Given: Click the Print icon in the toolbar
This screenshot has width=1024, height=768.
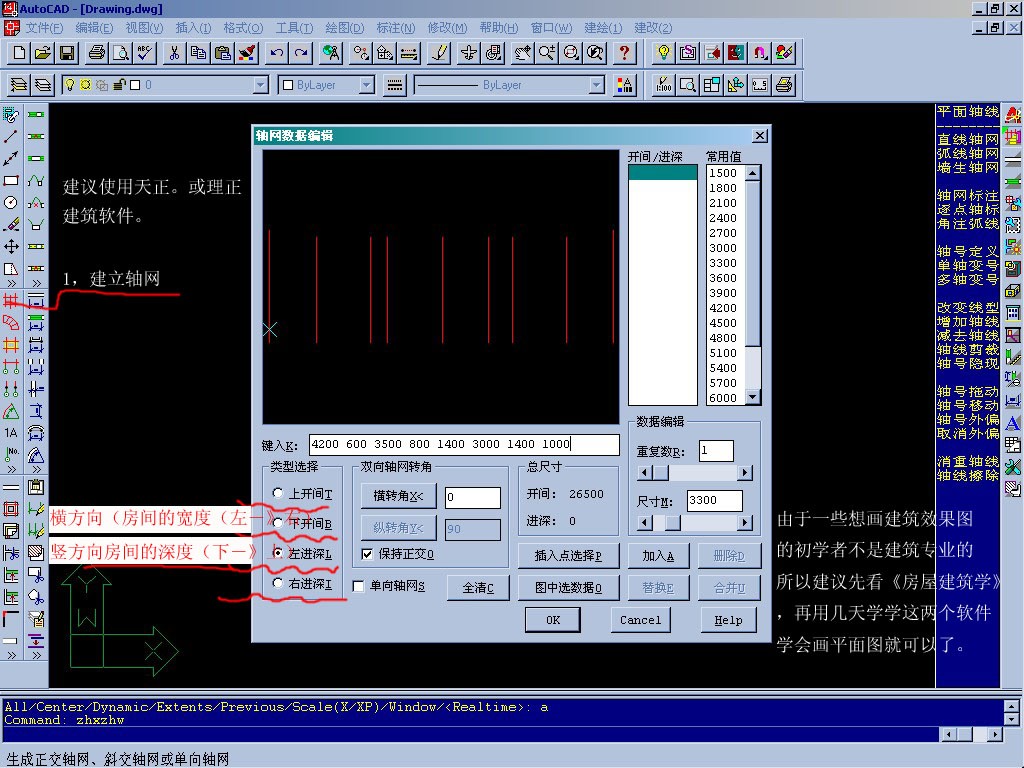Looking at the screenshot, I should [x=97, y=53].
